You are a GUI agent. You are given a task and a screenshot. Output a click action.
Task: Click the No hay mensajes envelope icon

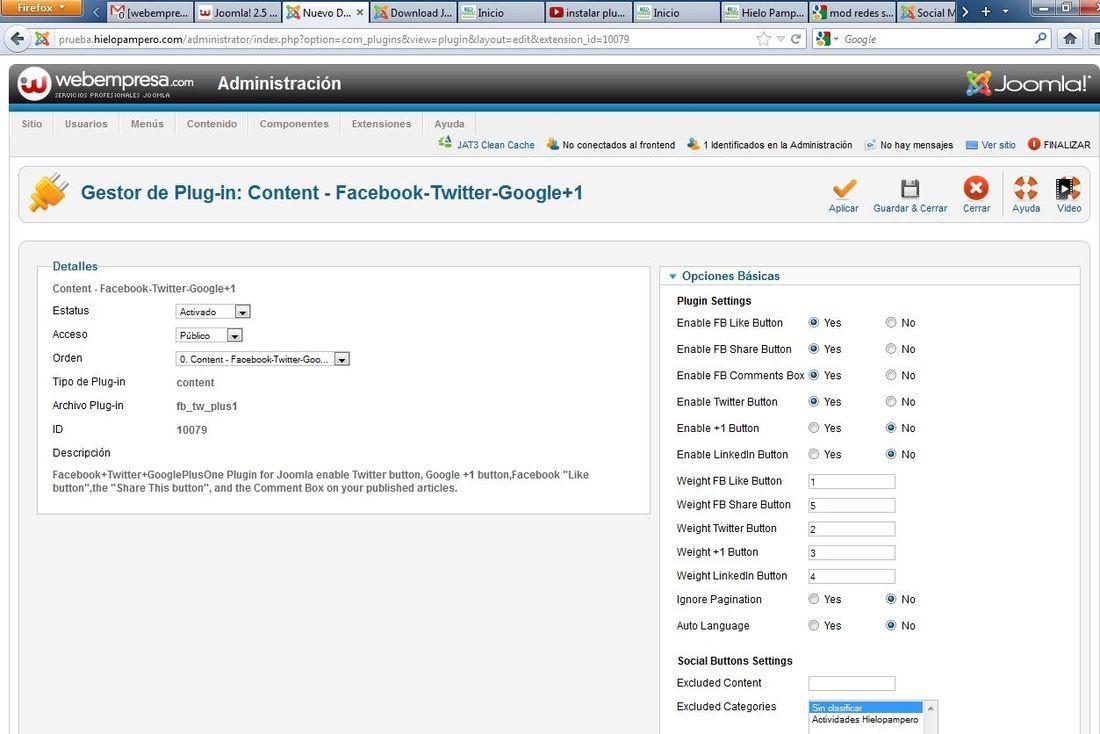(x=870, y=145)
